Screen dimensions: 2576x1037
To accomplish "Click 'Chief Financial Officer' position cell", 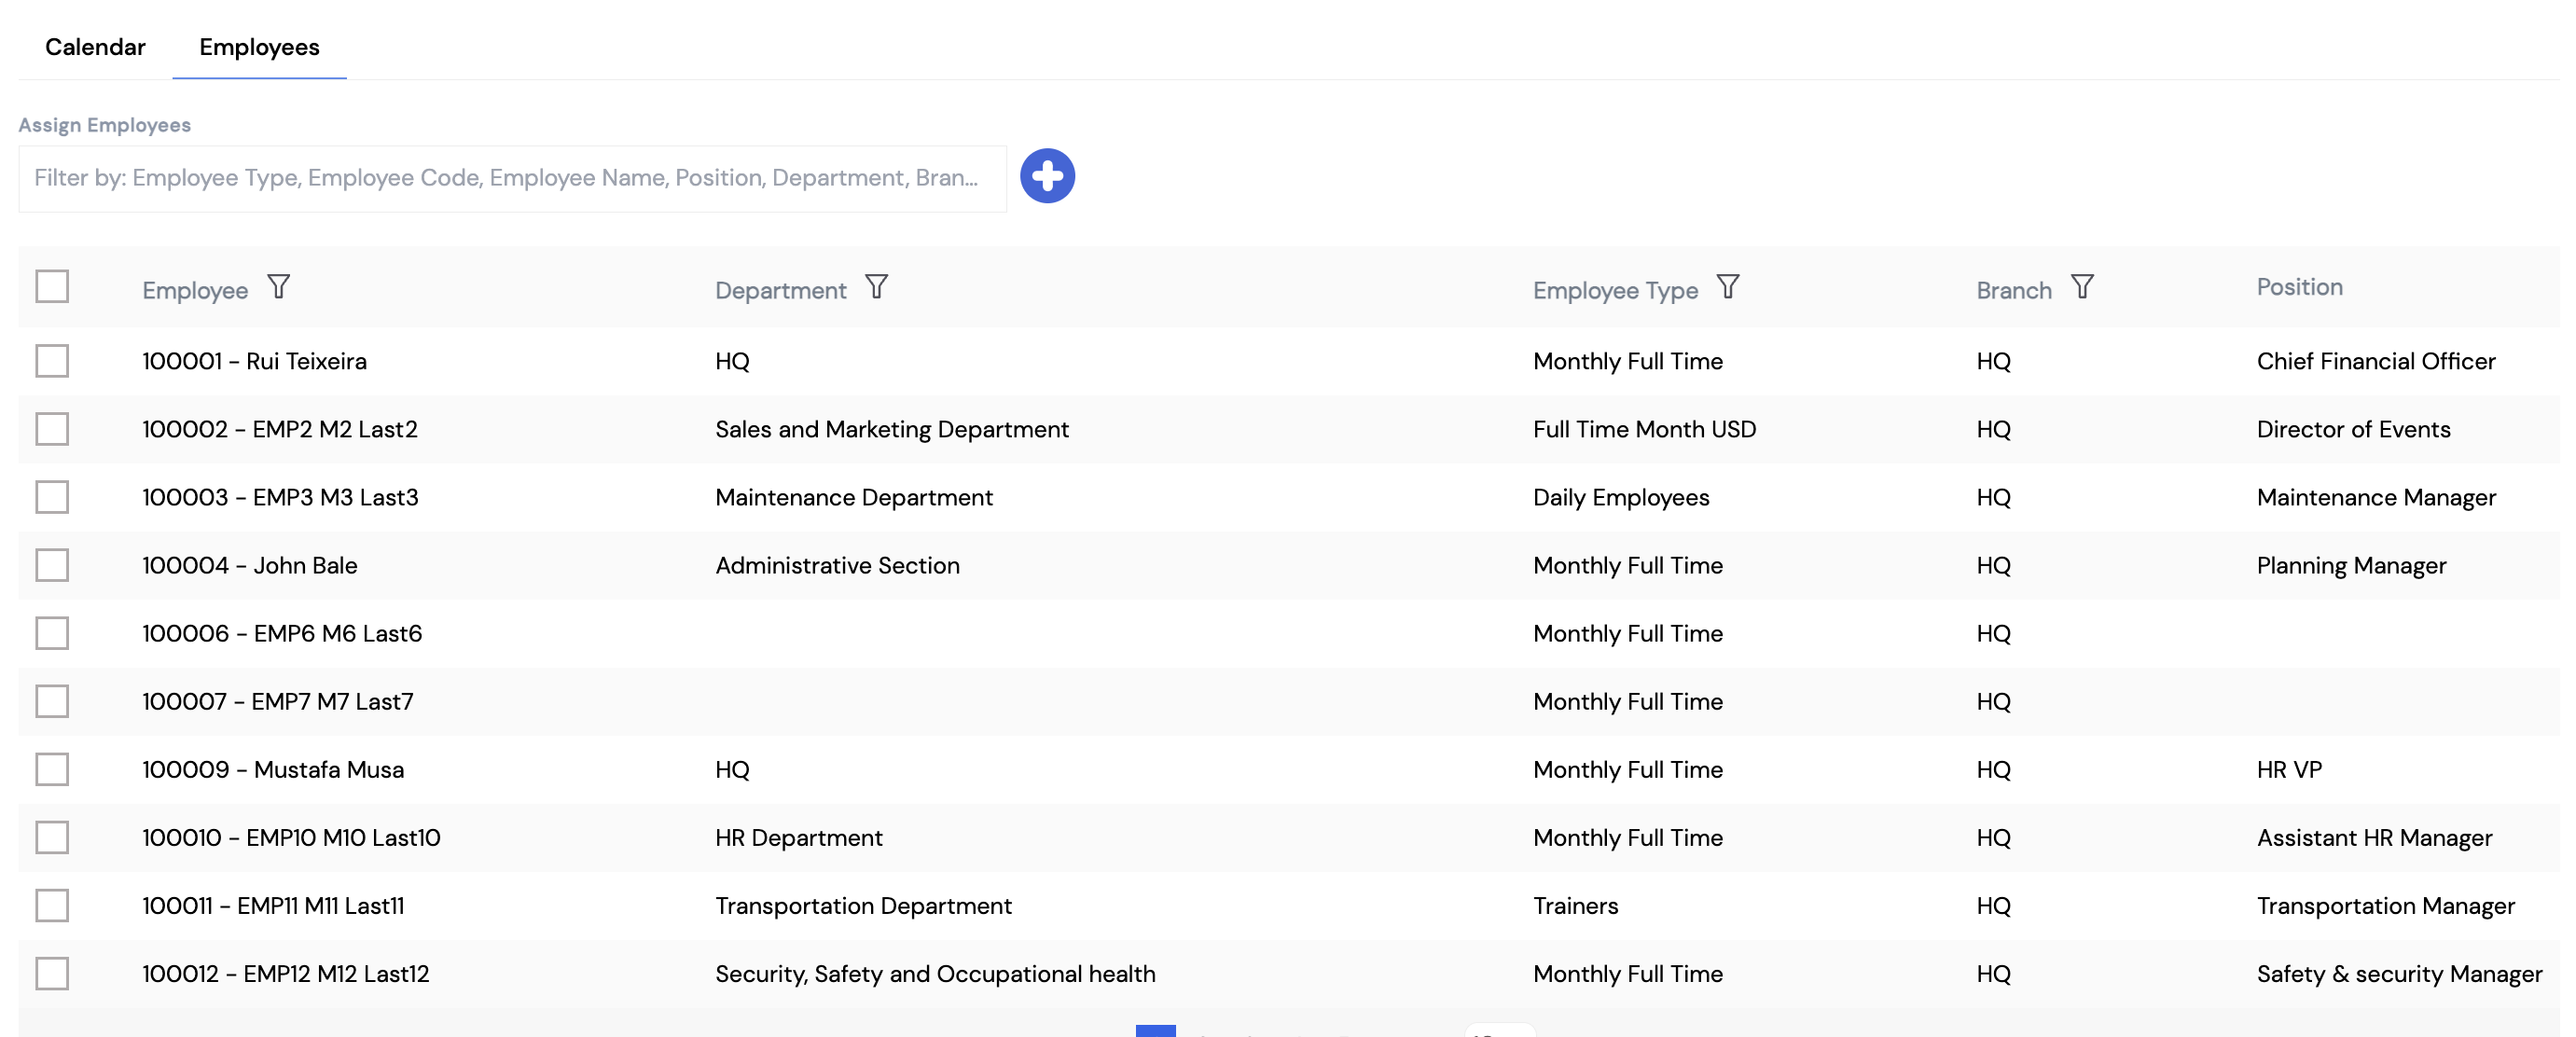I will click(x=2376, y=361).
